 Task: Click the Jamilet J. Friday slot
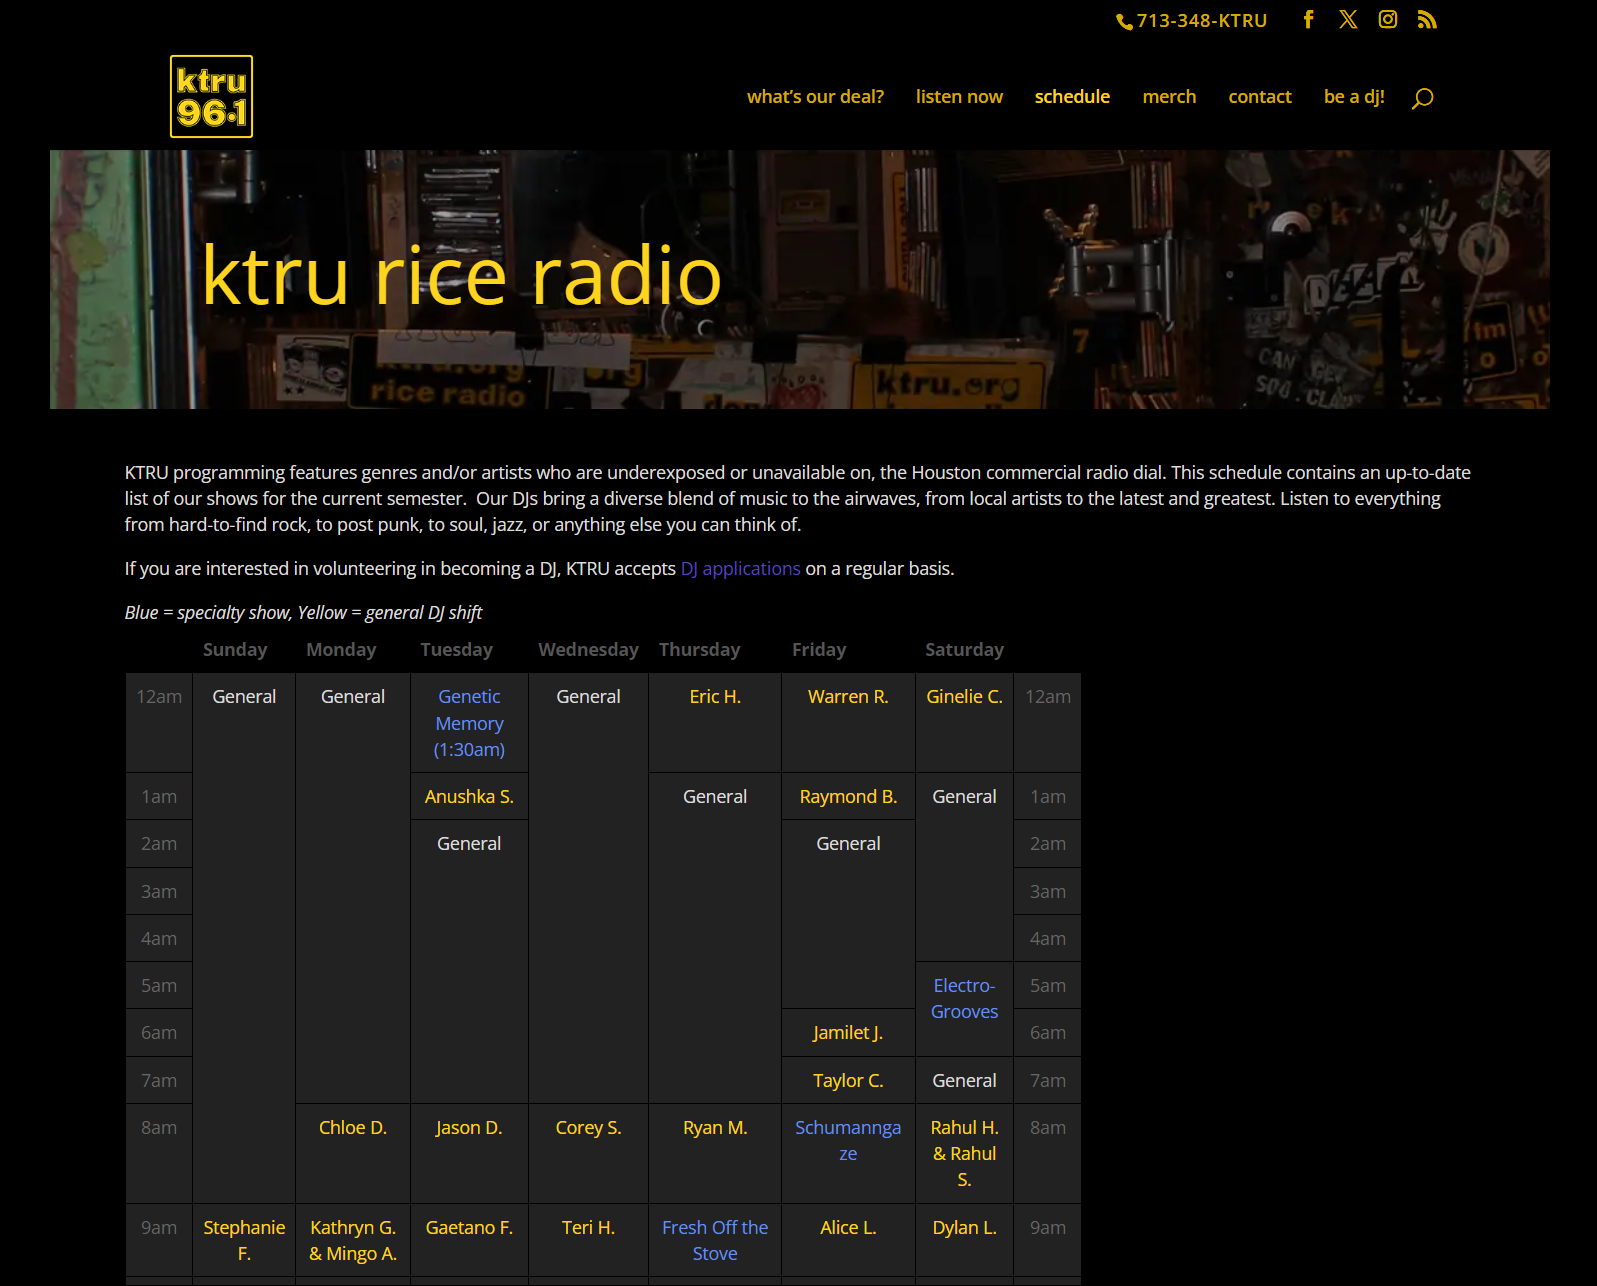click(x=848, y=1033)
